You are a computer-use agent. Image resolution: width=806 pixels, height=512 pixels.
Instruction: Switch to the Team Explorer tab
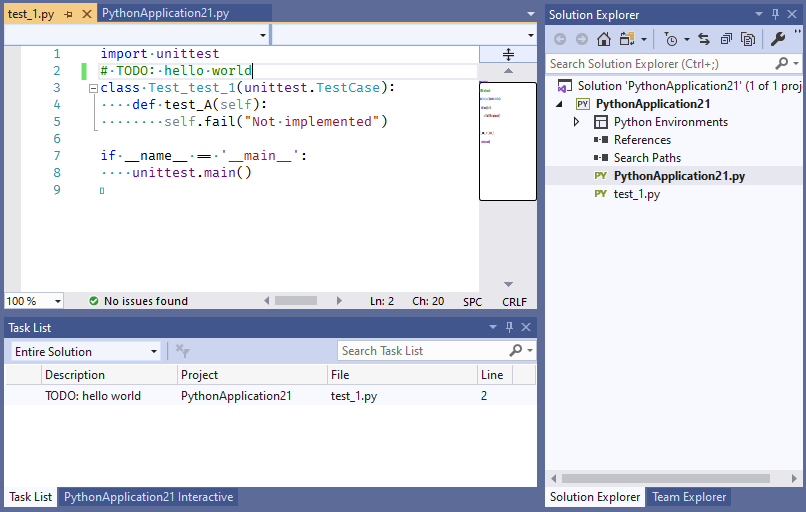click(x=689, y=497)
